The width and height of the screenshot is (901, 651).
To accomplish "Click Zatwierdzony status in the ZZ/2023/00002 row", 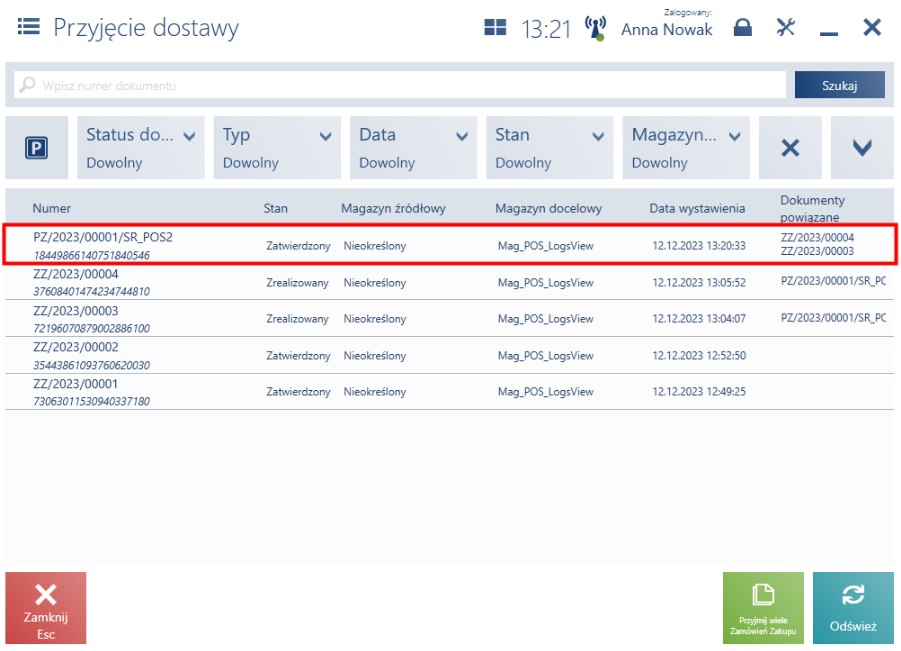I will [298, 356].
